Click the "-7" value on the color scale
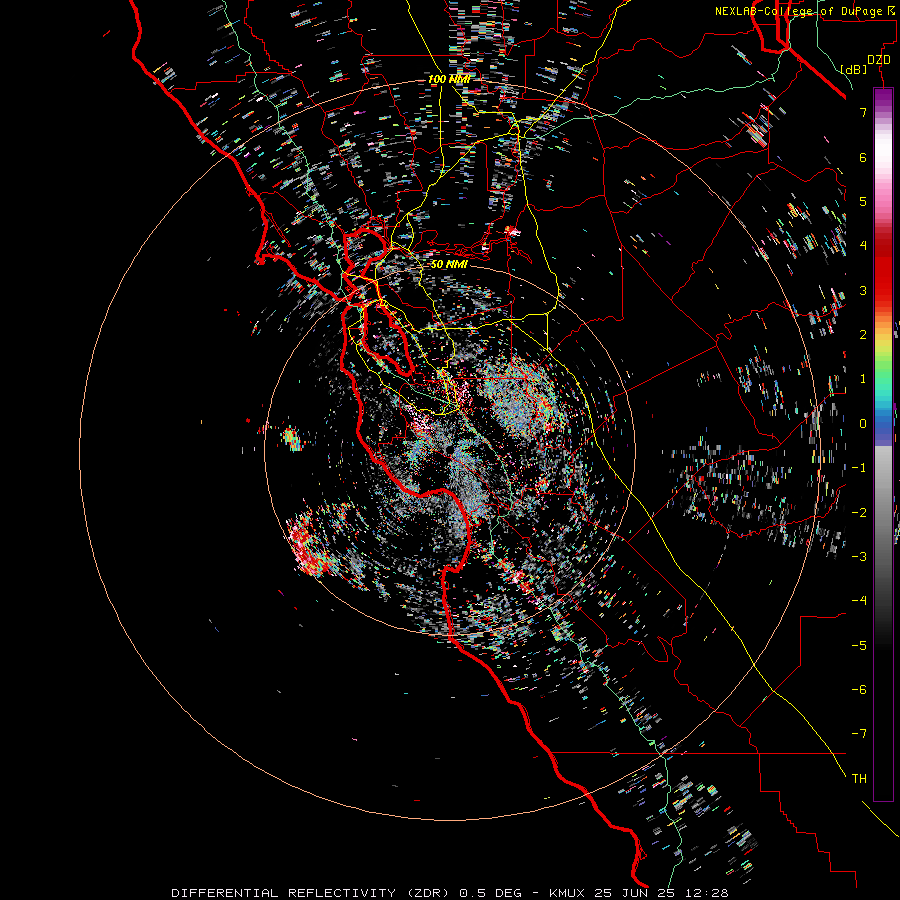 coord(859,734)
